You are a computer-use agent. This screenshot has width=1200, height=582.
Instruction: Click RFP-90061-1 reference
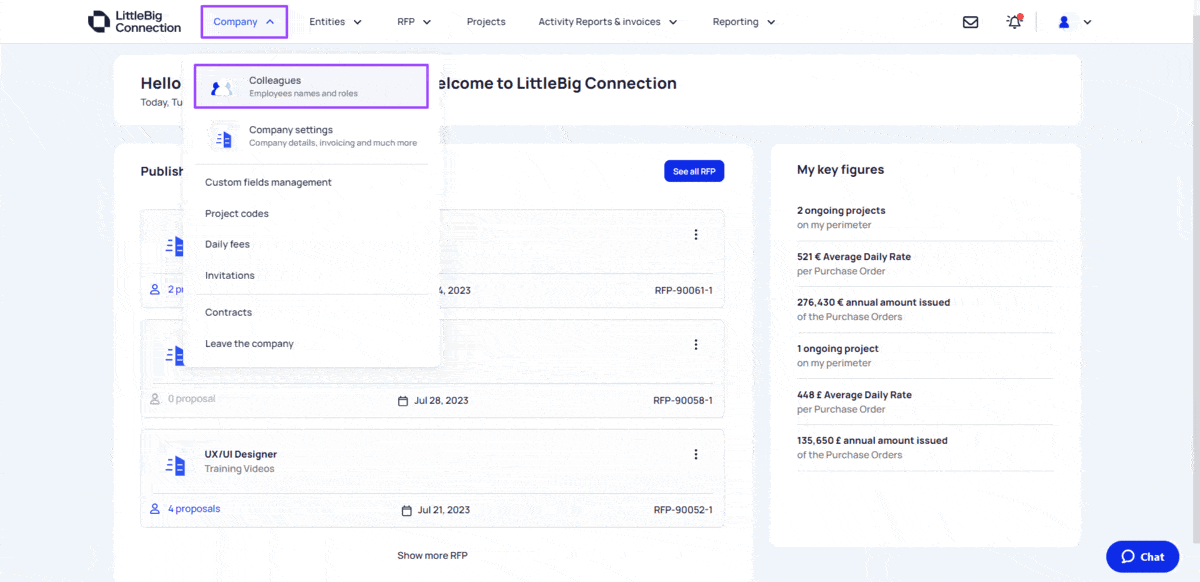683,290
